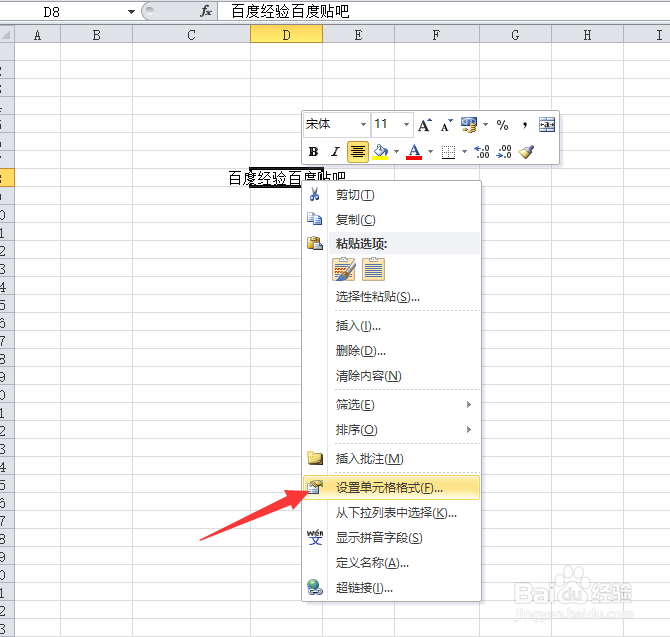Select column G header
The width and height of the screenshot is (670, 637).
515,35
